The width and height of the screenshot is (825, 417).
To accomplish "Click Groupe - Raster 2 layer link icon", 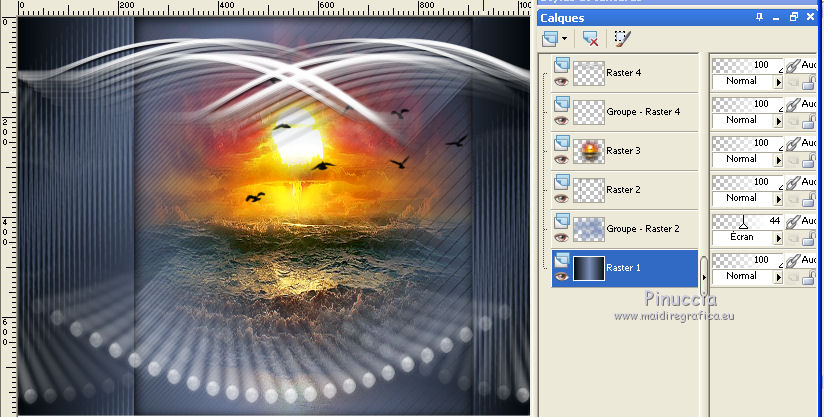I will coord(793,221).
